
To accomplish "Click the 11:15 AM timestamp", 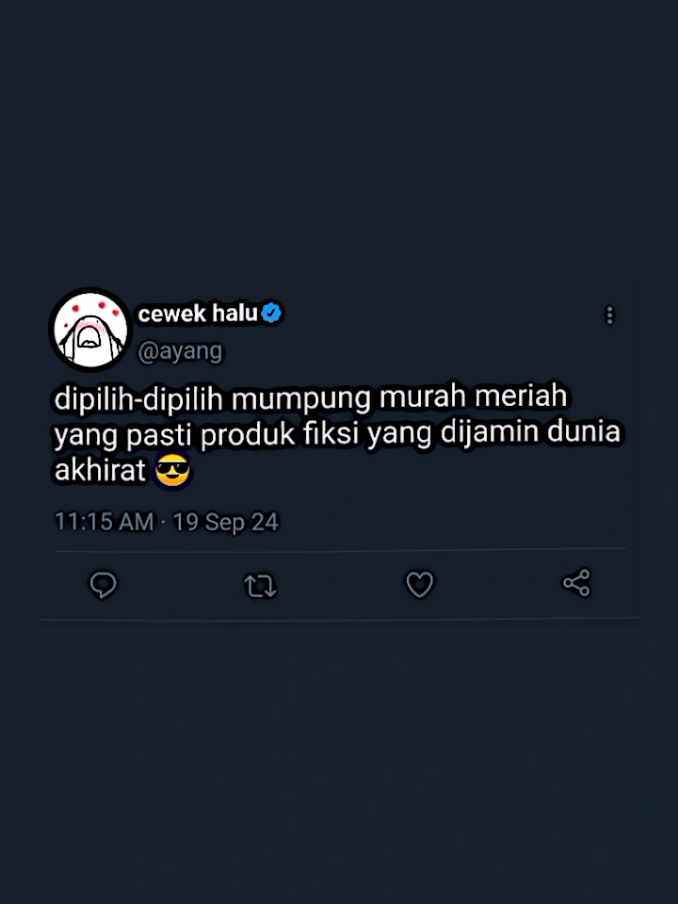I will [104, 522].
